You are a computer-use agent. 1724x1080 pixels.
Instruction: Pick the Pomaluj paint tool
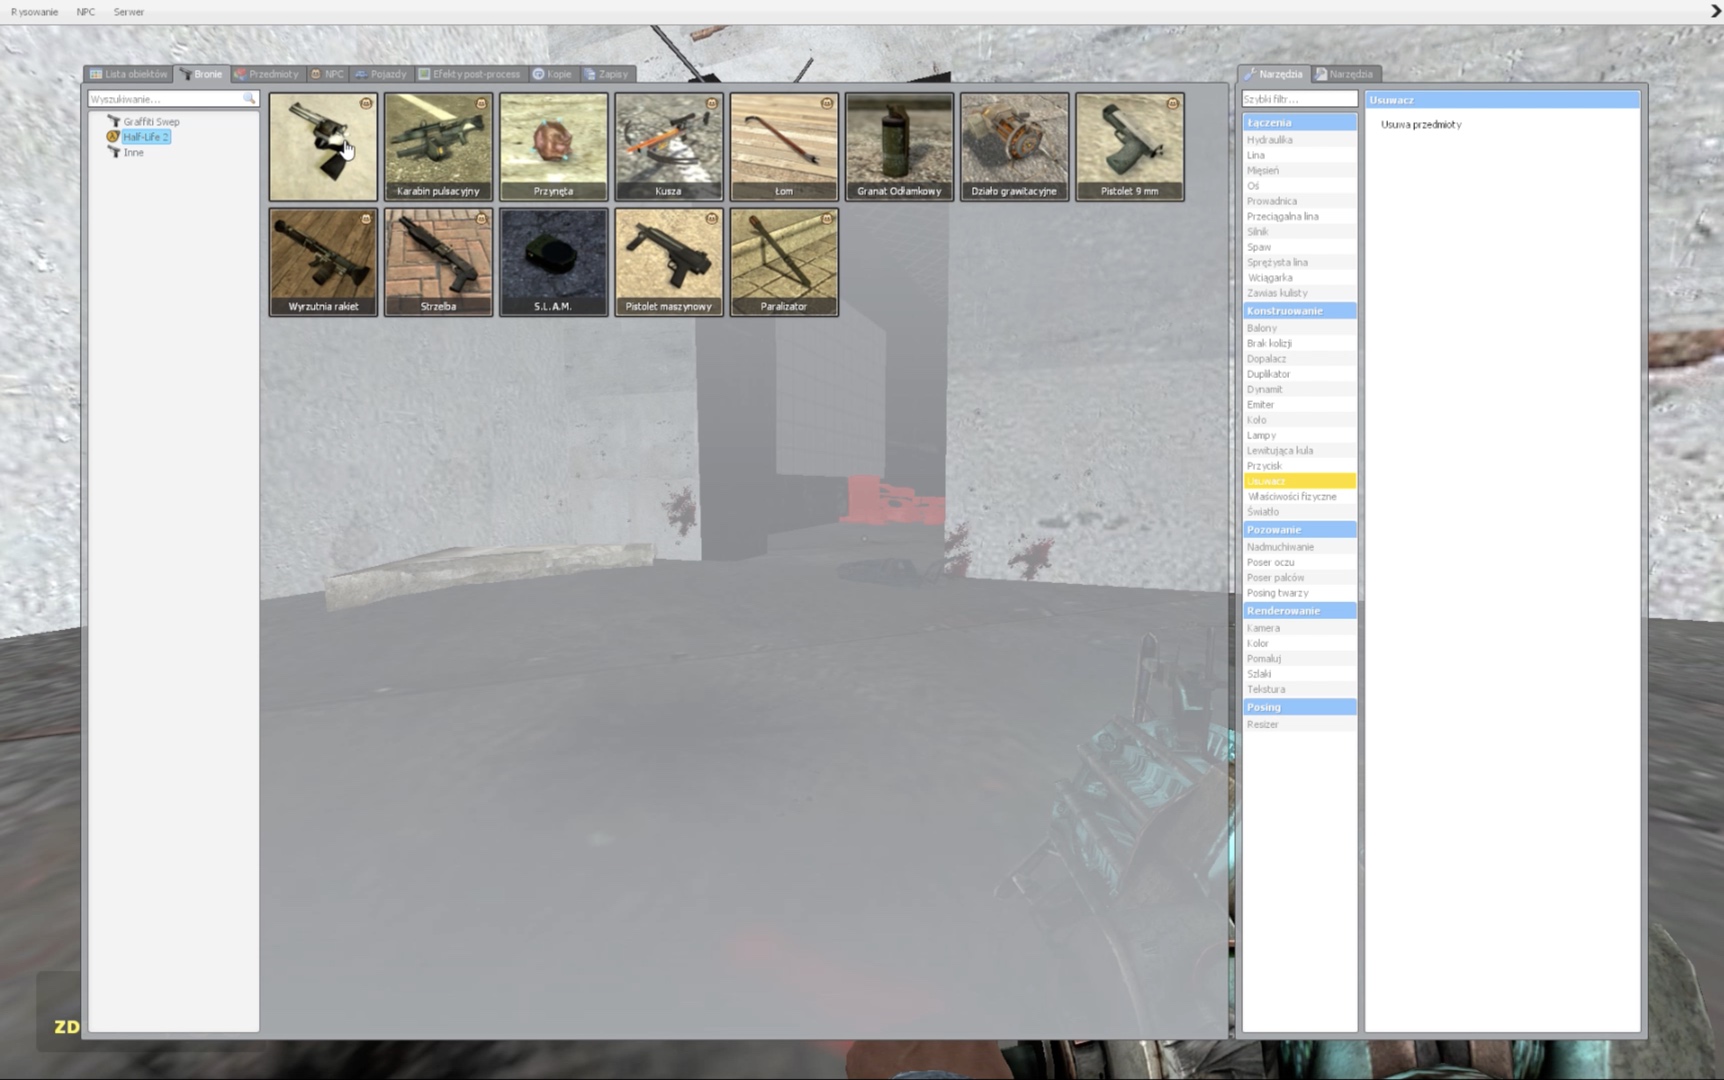[1299, 659]
